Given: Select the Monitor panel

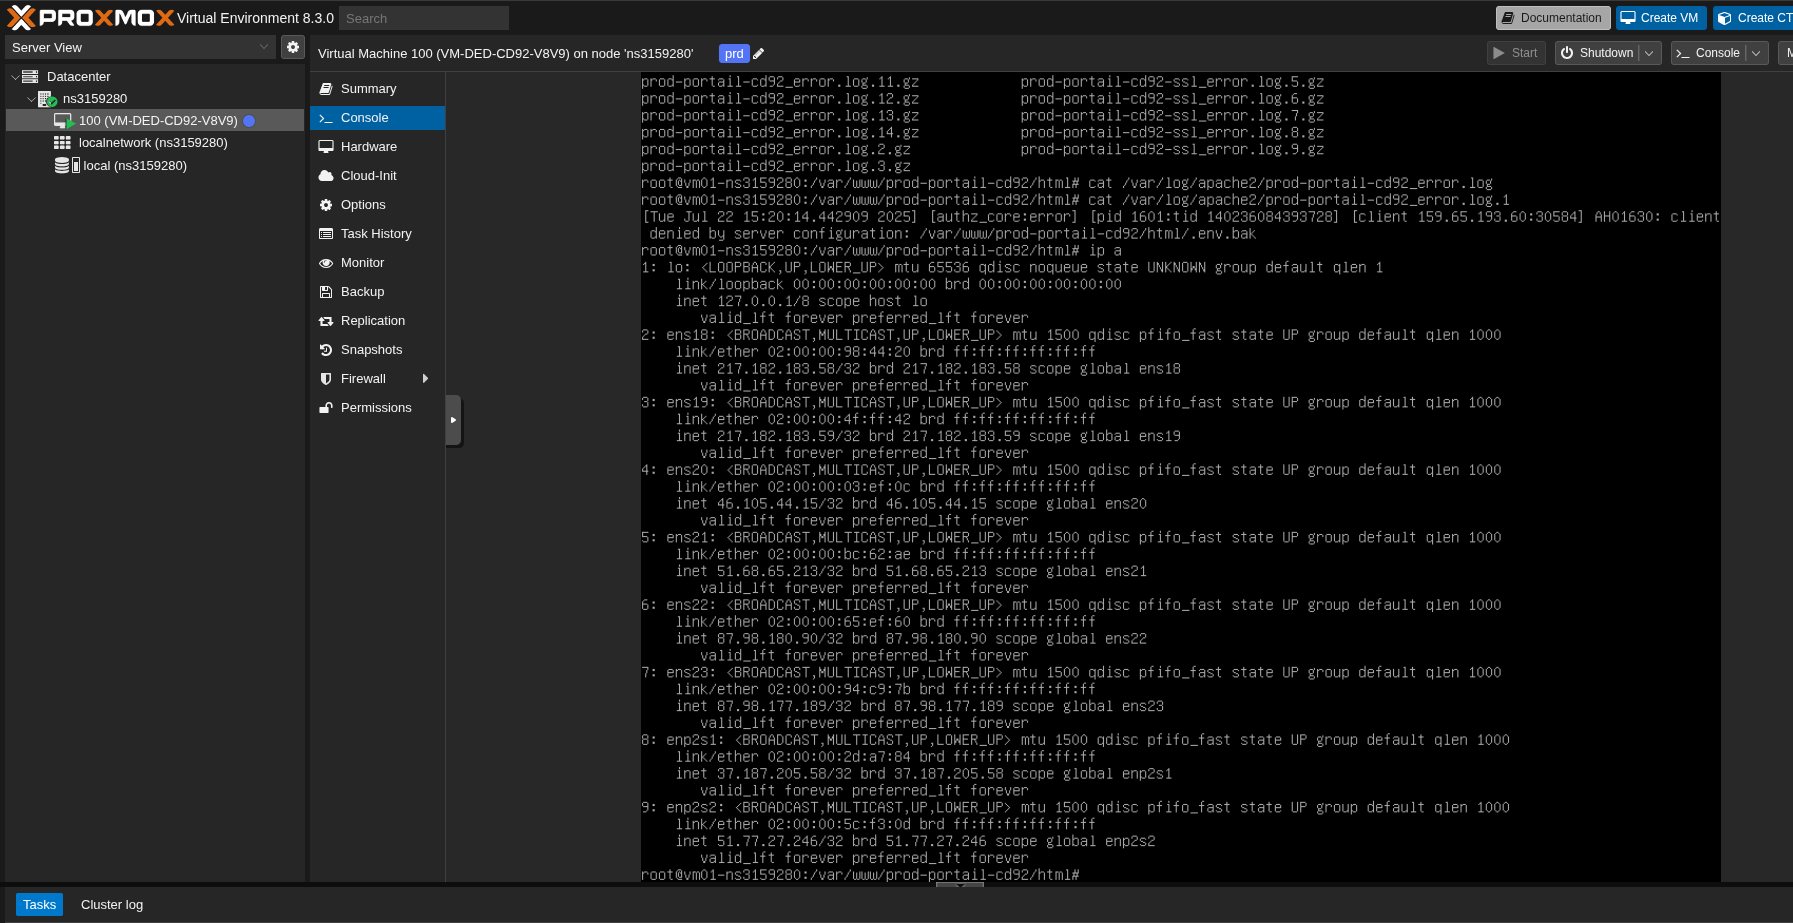Looking at the screenshot, I should (x=361, y=262).
